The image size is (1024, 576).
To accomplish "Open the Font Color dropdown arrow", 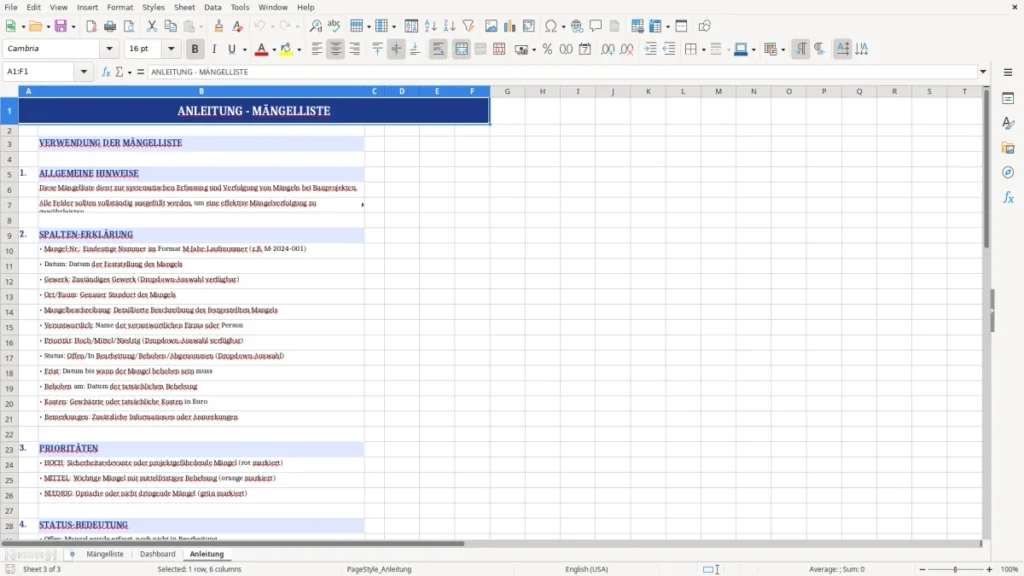I will [274, 50].
